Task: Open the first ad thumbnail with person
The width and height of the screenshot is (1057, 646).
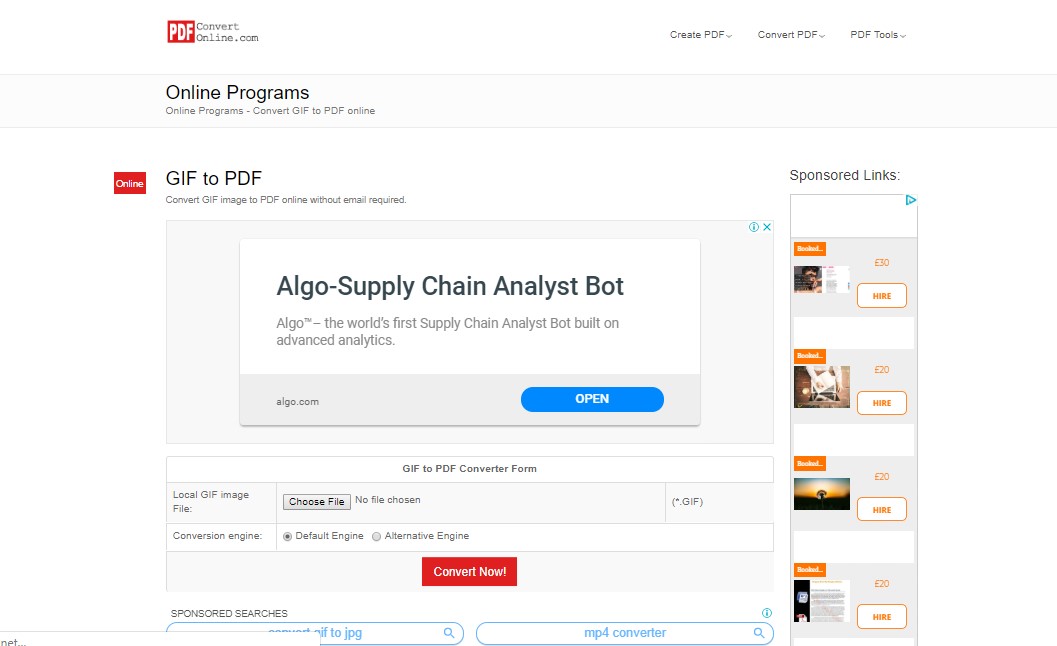Action: click(822, 279)
